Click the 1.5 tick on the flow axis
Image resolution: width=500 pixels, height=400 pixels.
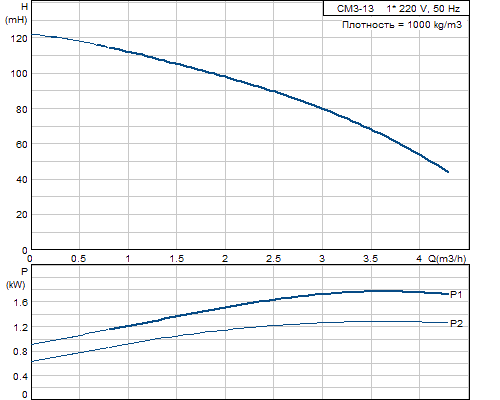177,259
